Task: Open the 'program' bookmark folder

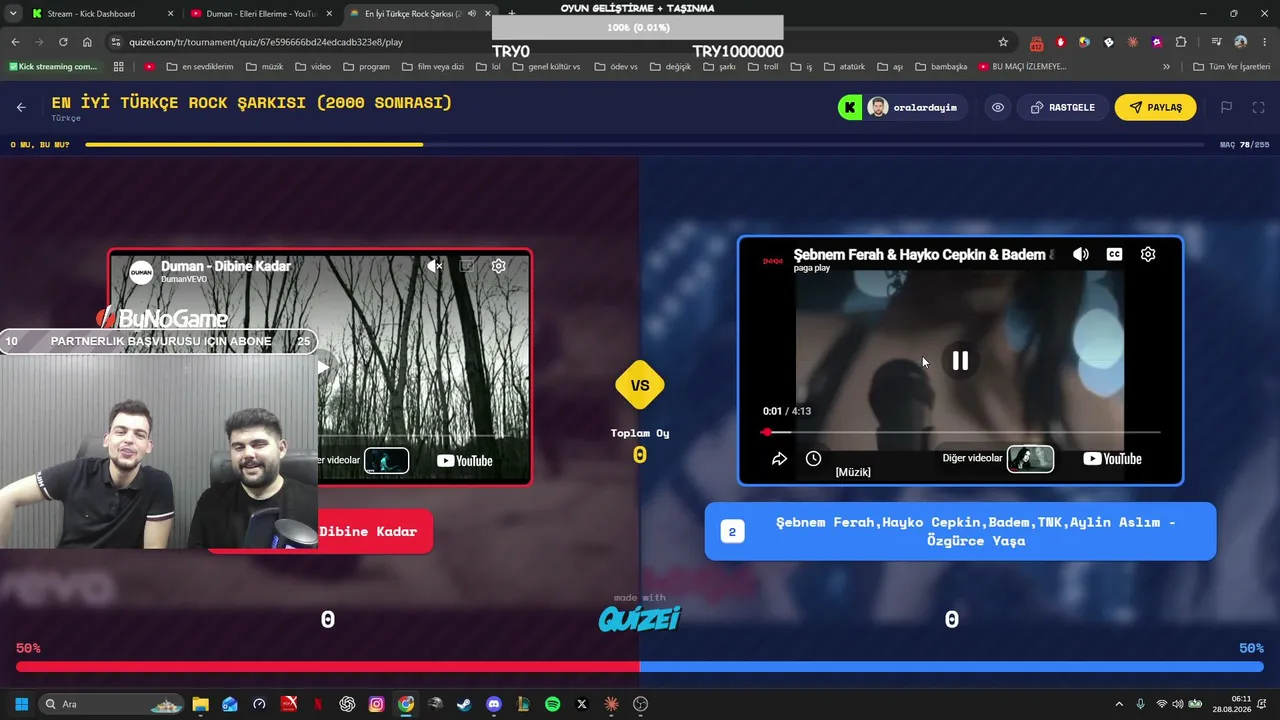Action: [x=366, y=67]
